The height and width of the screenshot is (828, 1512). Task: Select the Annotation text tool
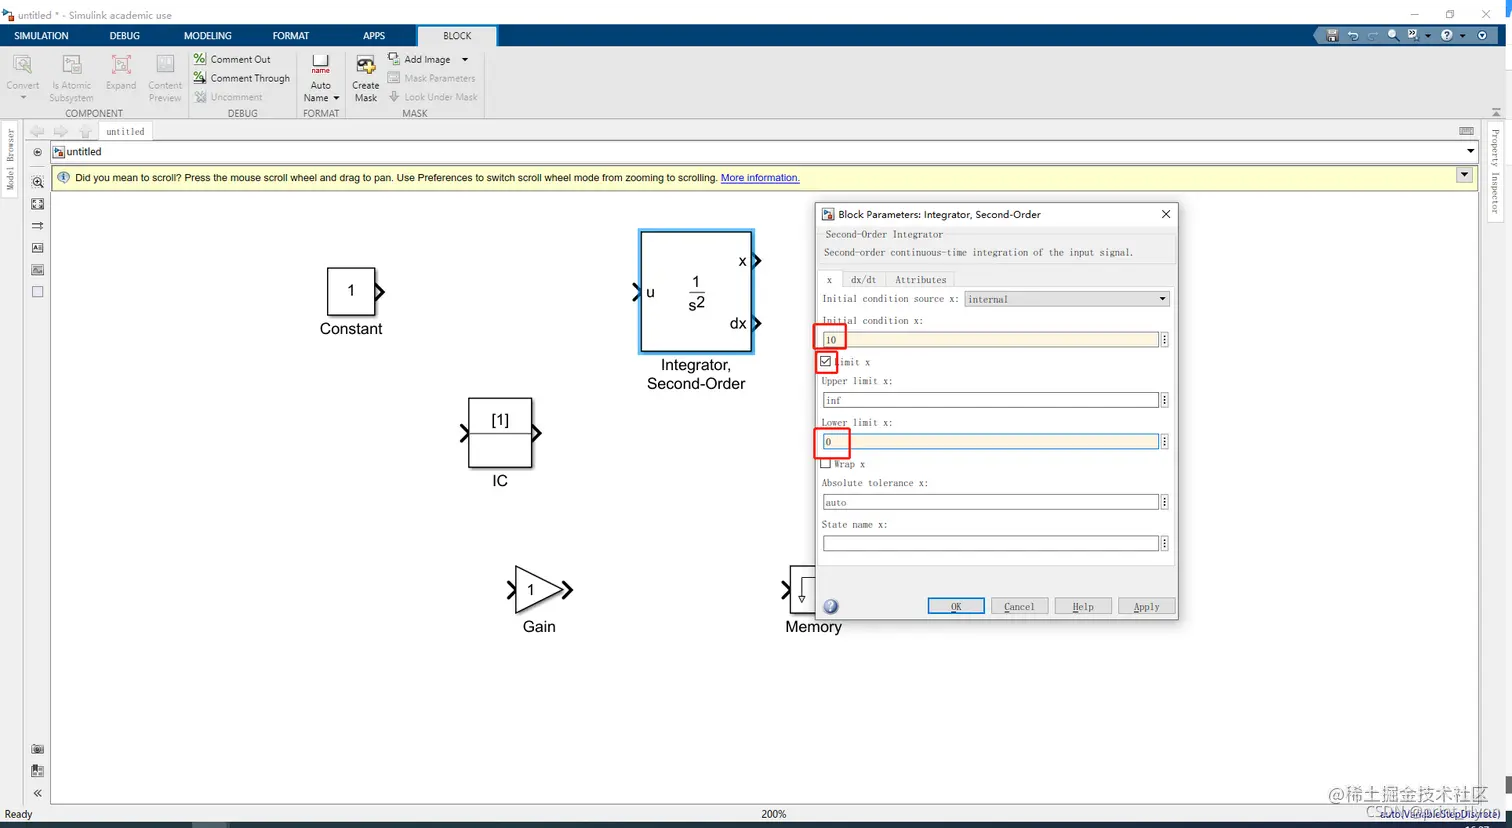37,248
